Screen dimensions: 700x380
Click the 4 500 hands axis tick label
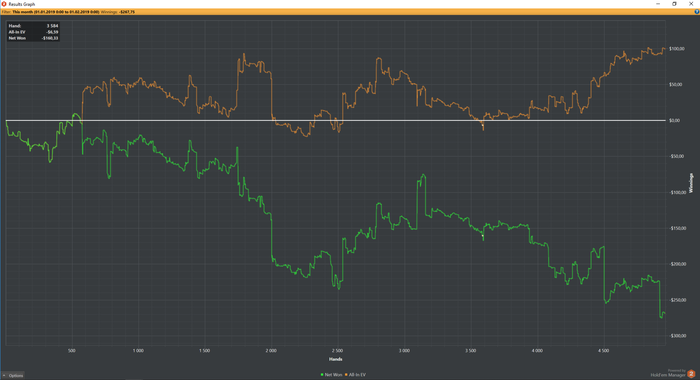[x=604, y=351]
